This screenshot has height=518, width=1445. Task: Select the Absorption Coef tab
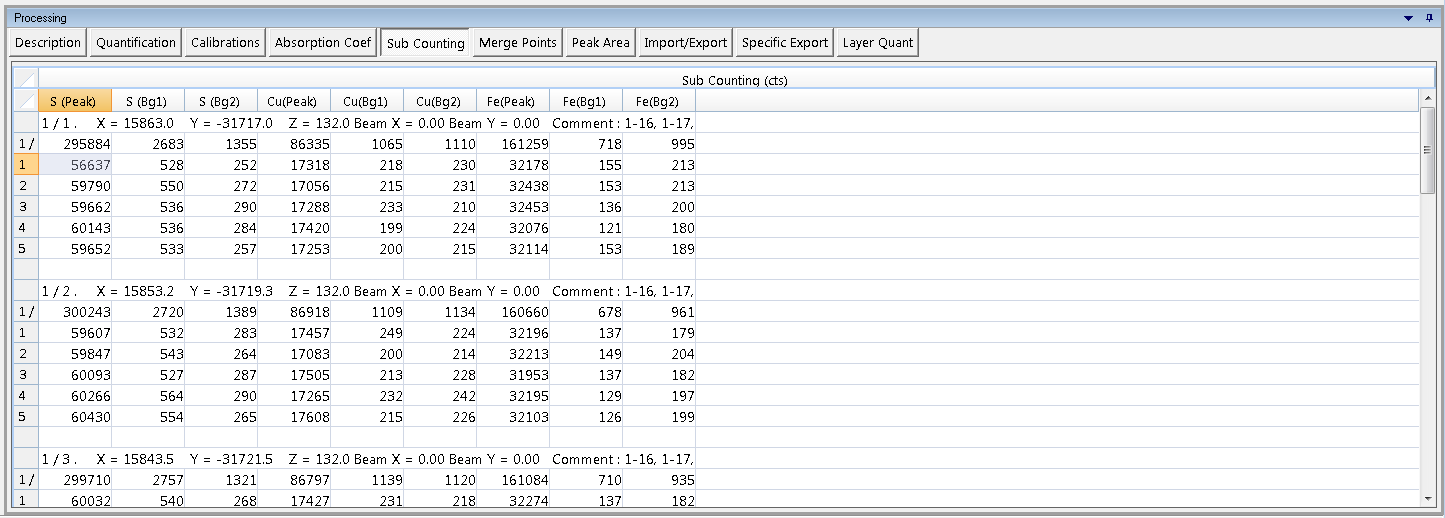coord(323,43)
